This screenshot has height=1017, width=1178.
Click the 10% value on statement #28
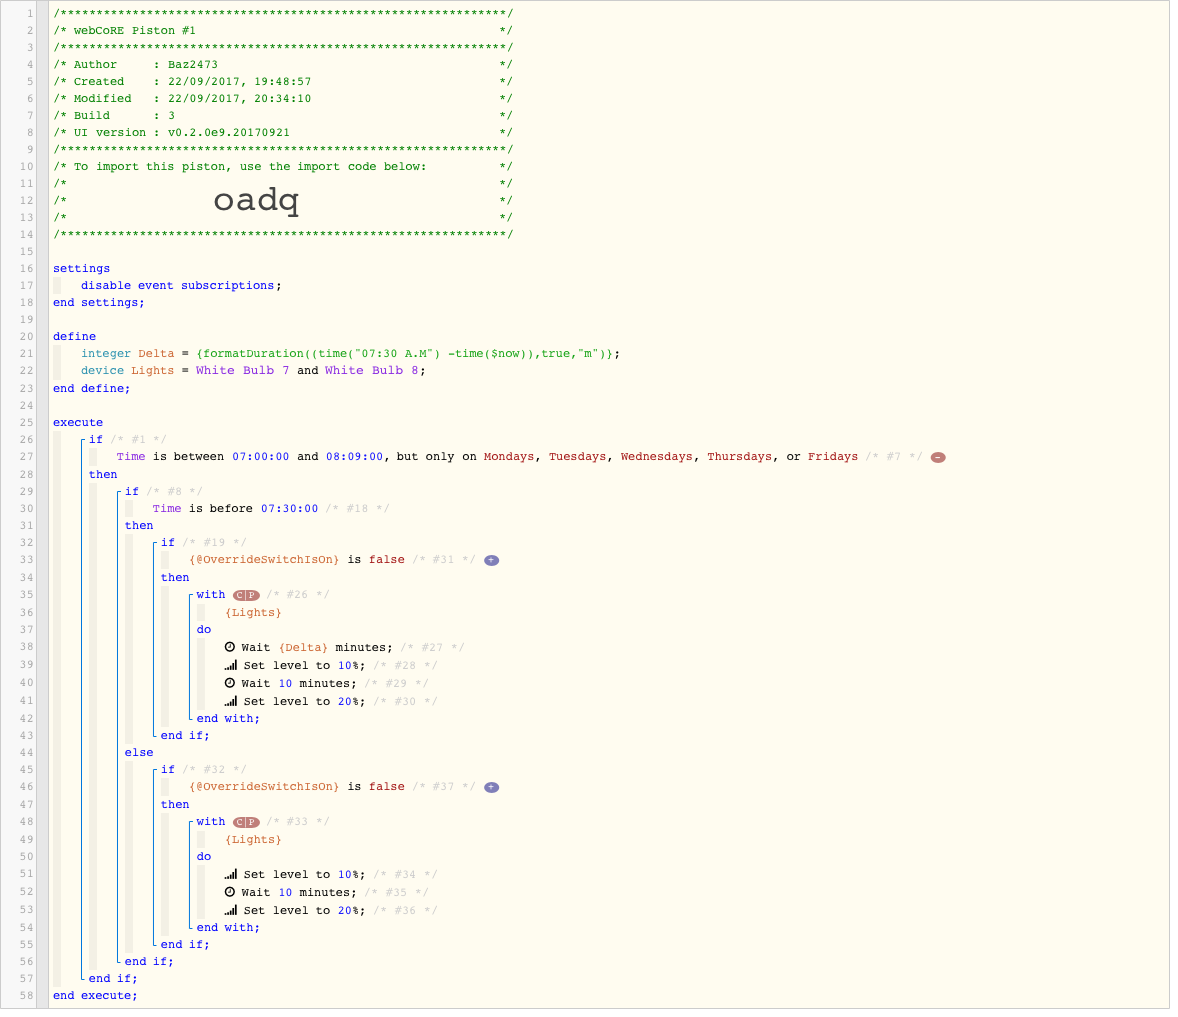click(x=348, y=665)
